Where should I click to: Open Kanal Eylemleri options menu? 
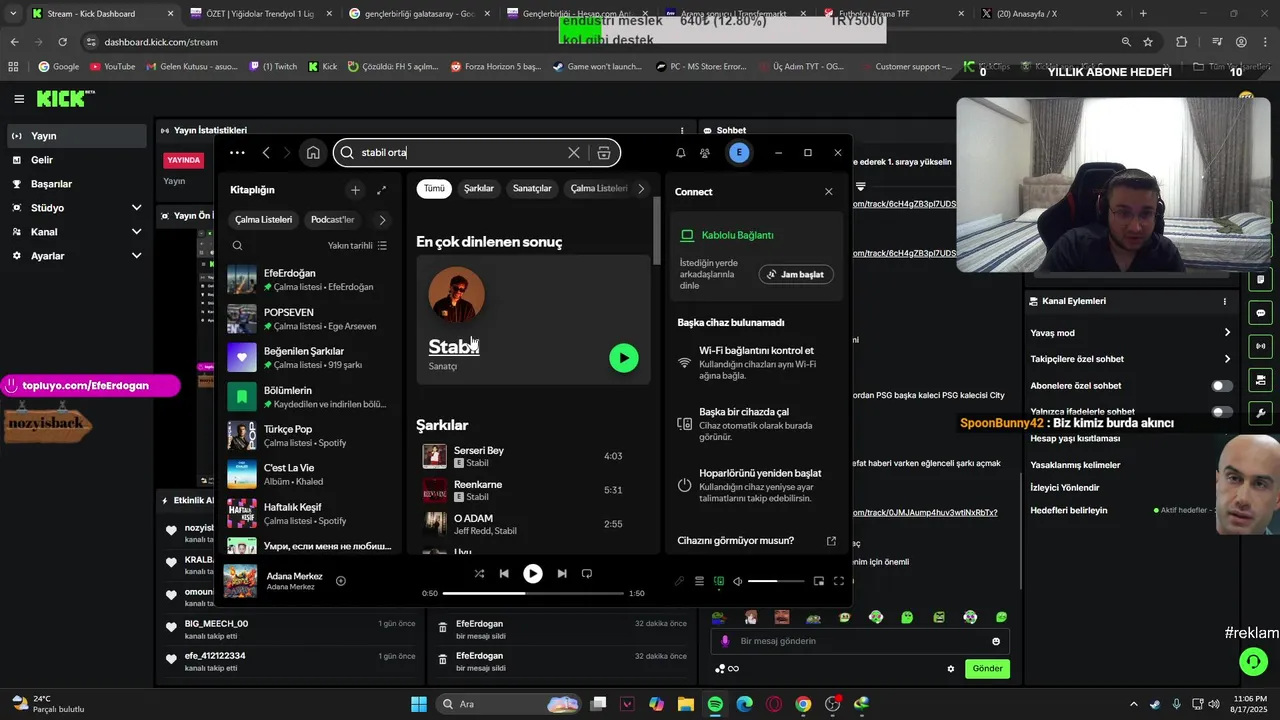click(1225, 301)
